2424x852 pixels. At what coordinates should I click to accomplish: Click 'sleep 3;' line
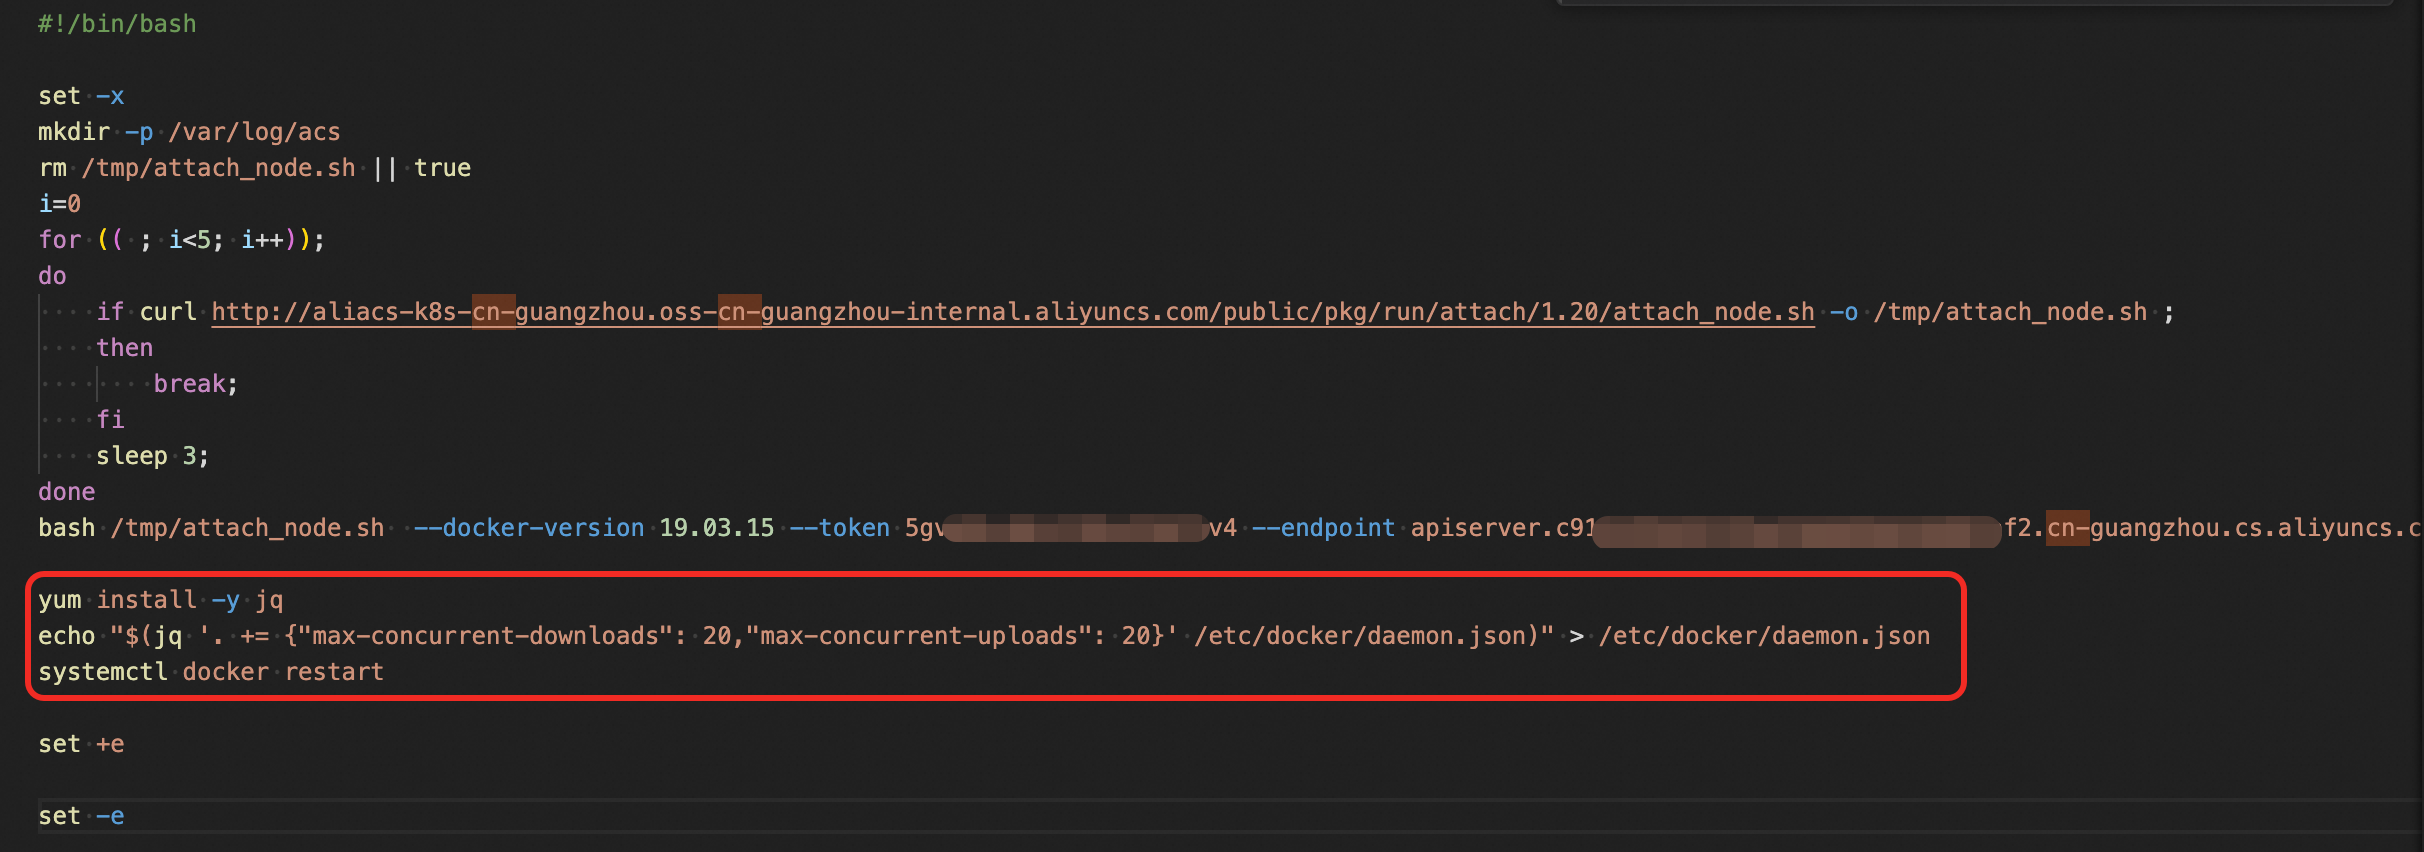[x=153, y=456]
